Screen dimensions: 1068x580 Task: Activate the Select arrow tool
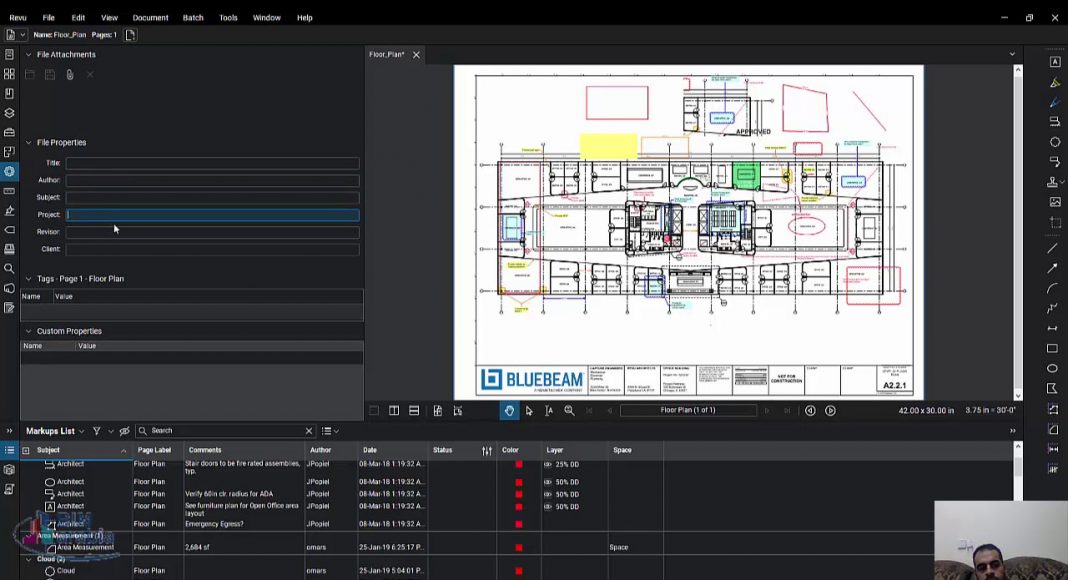(529, 410)
